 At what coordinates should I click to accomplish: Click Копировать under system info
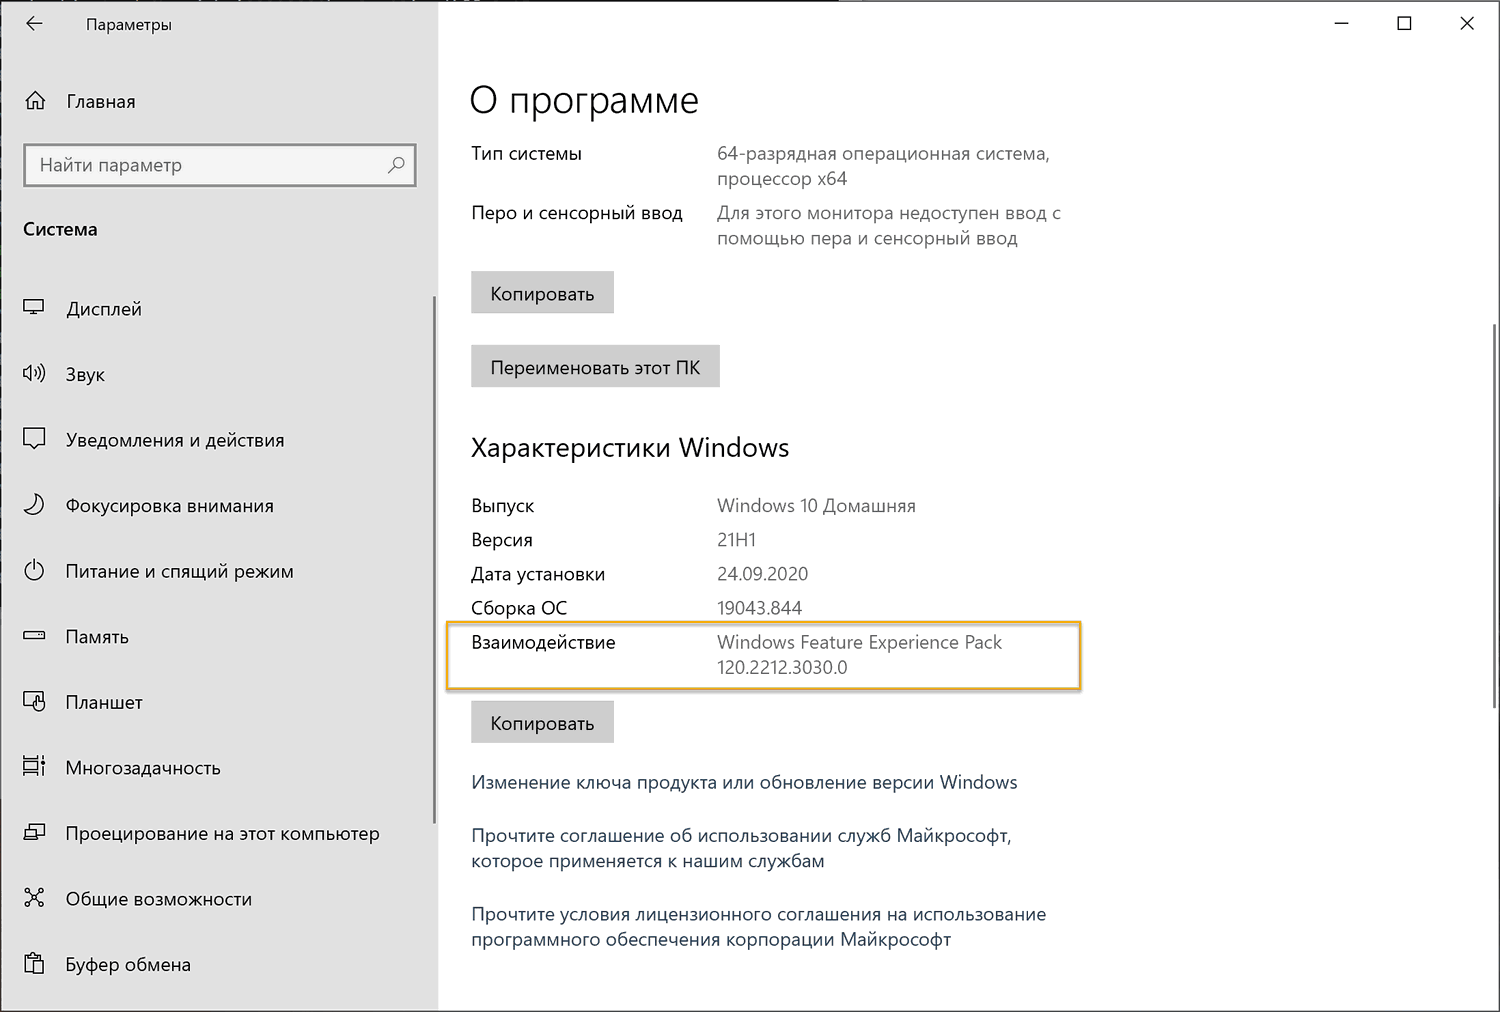(542, 292)
